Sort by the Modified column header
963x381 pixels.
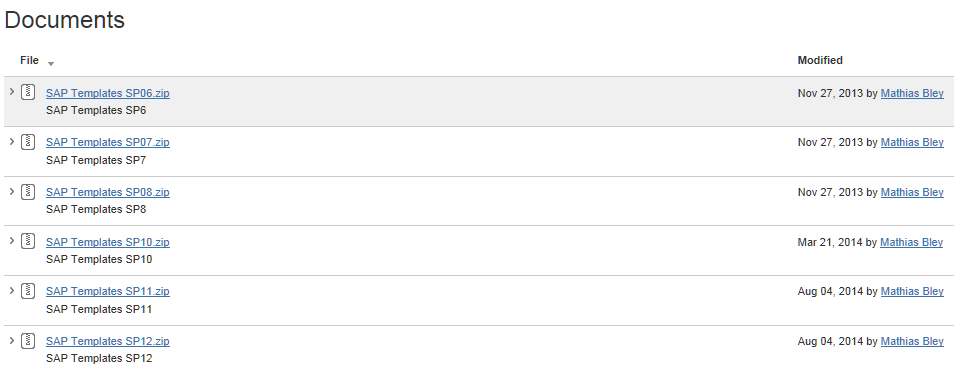(x=820, y=60)
